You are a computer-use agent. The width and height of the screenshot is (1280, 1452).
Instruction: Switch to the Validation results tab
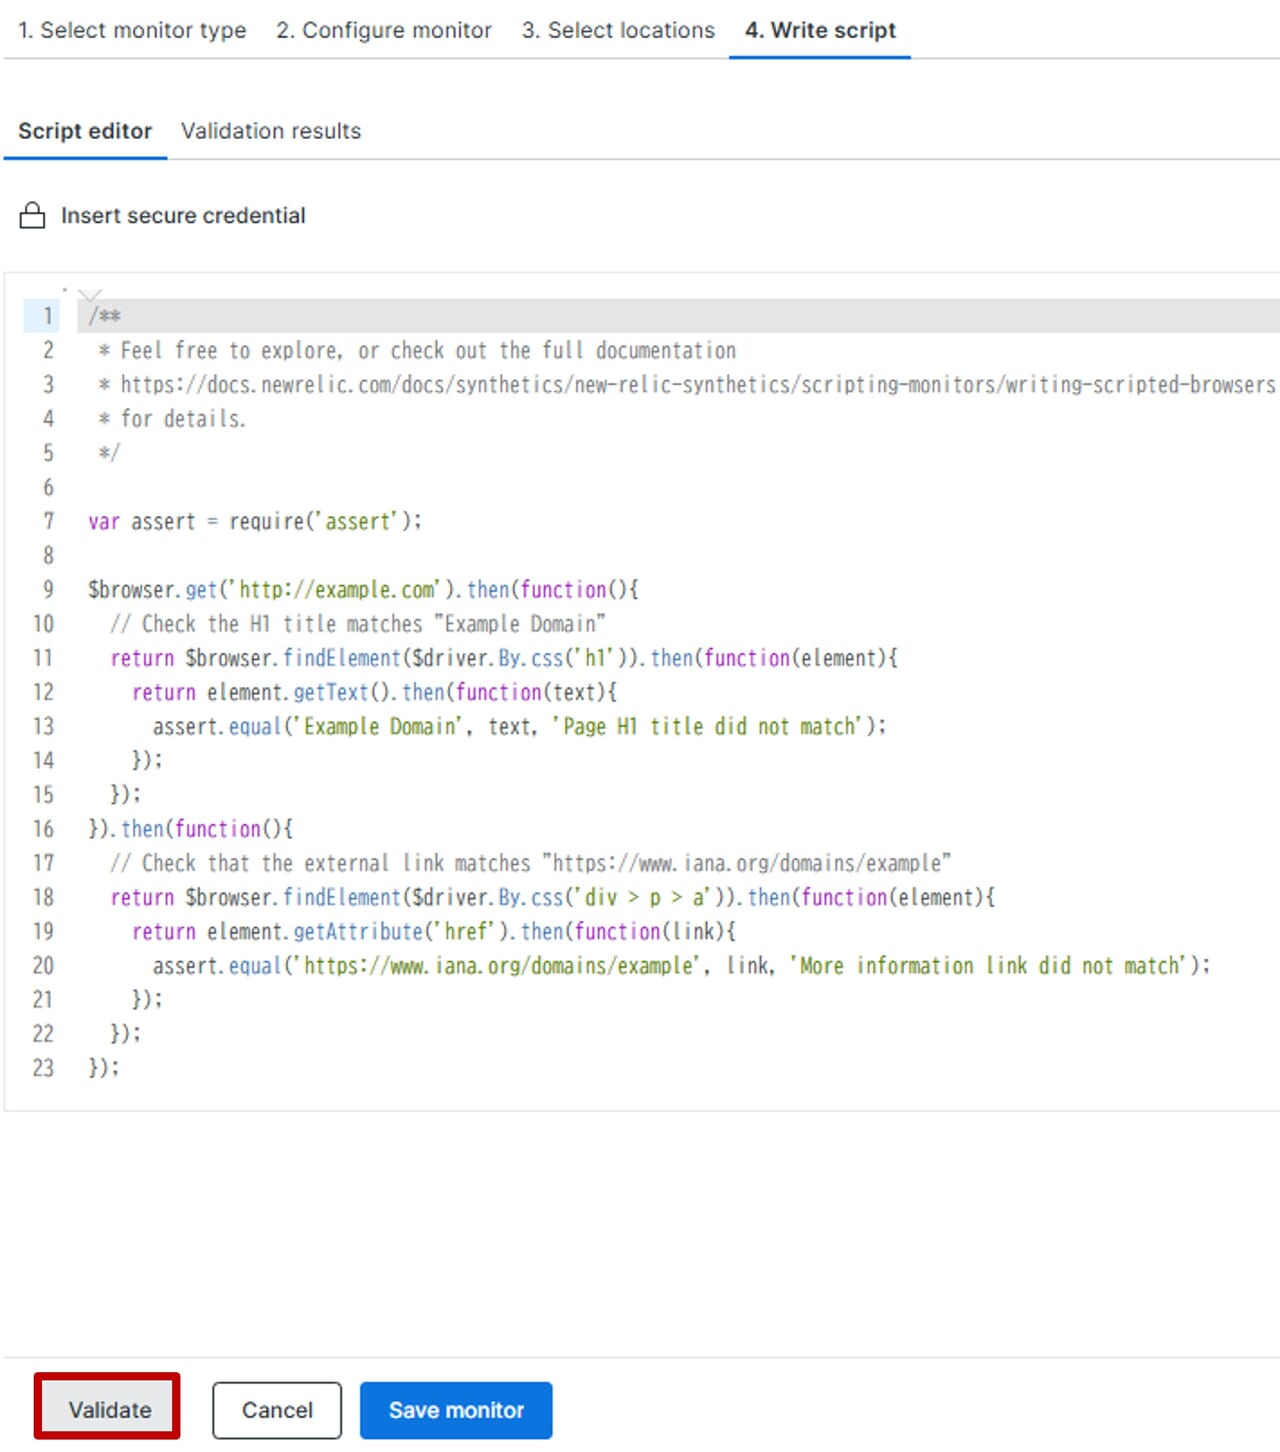[271, 131]
